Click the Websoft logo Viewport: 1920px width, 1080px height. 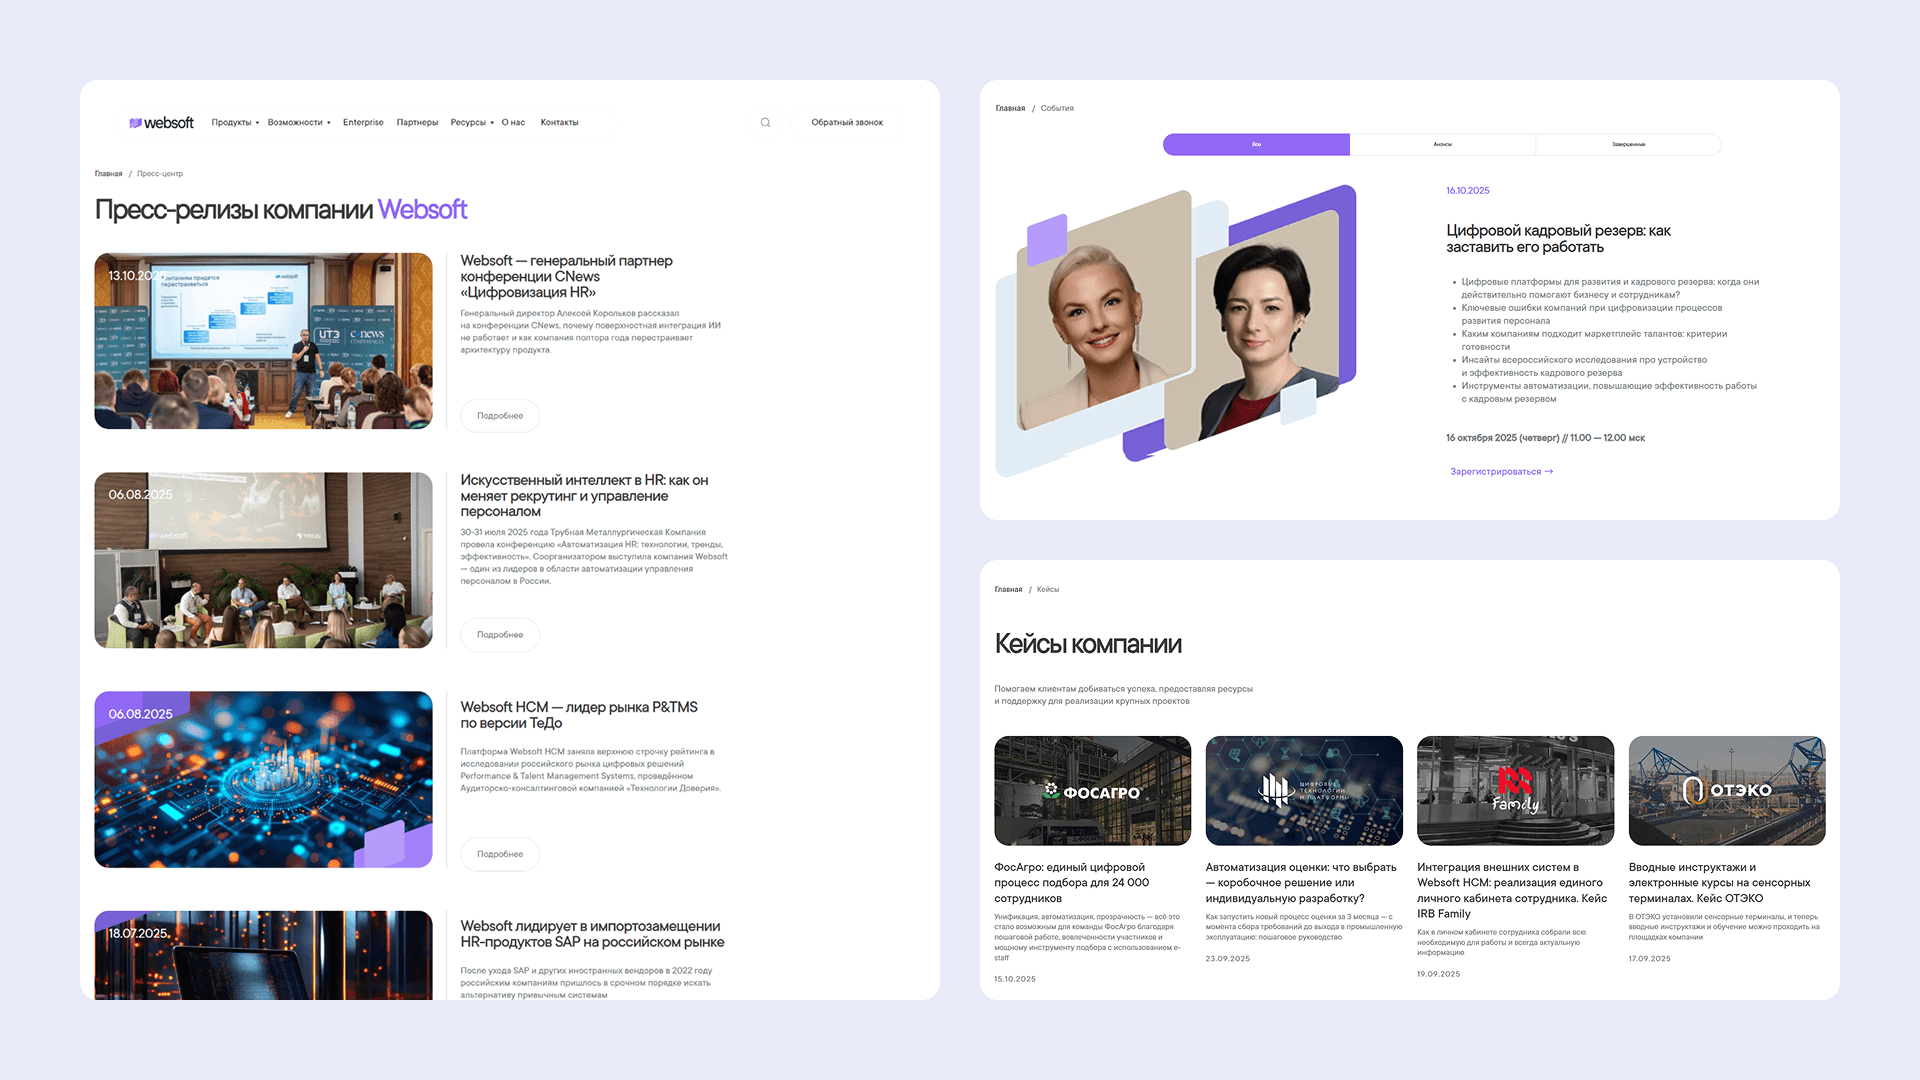pyautogui.click(x=162, y=123)
